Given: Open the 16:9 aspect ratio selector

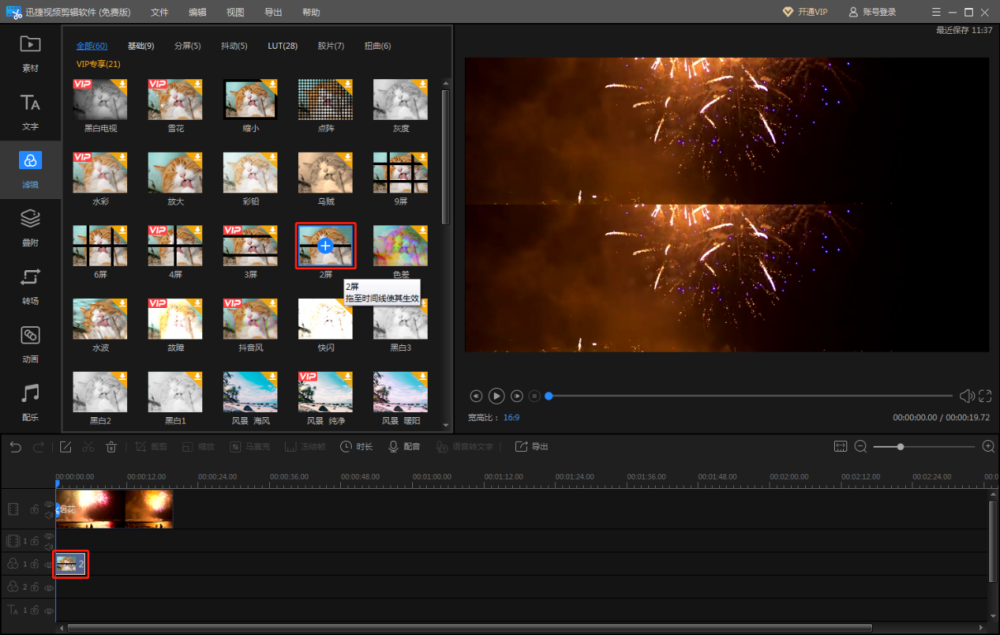Looking at the screenshot, I should point(511,417).
